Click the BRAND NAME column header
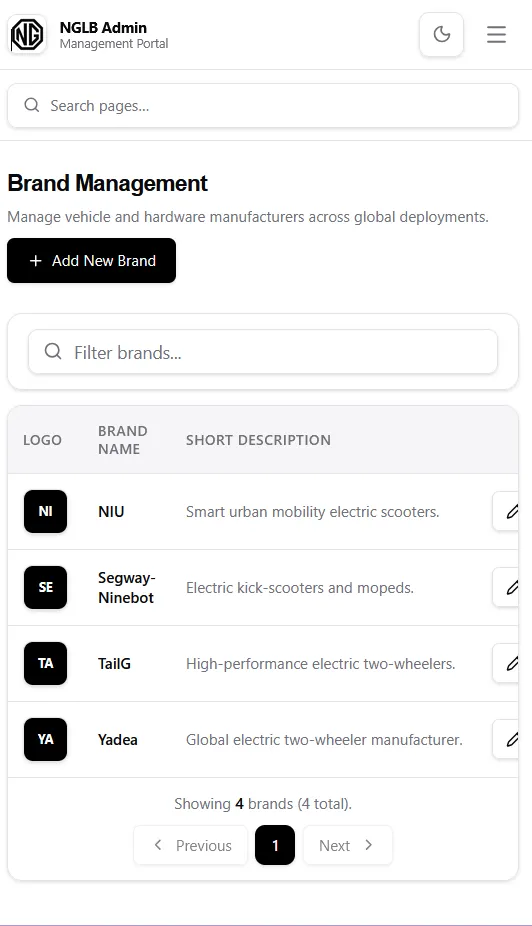The height and width of the screenshot is (926, 532). 123,440
